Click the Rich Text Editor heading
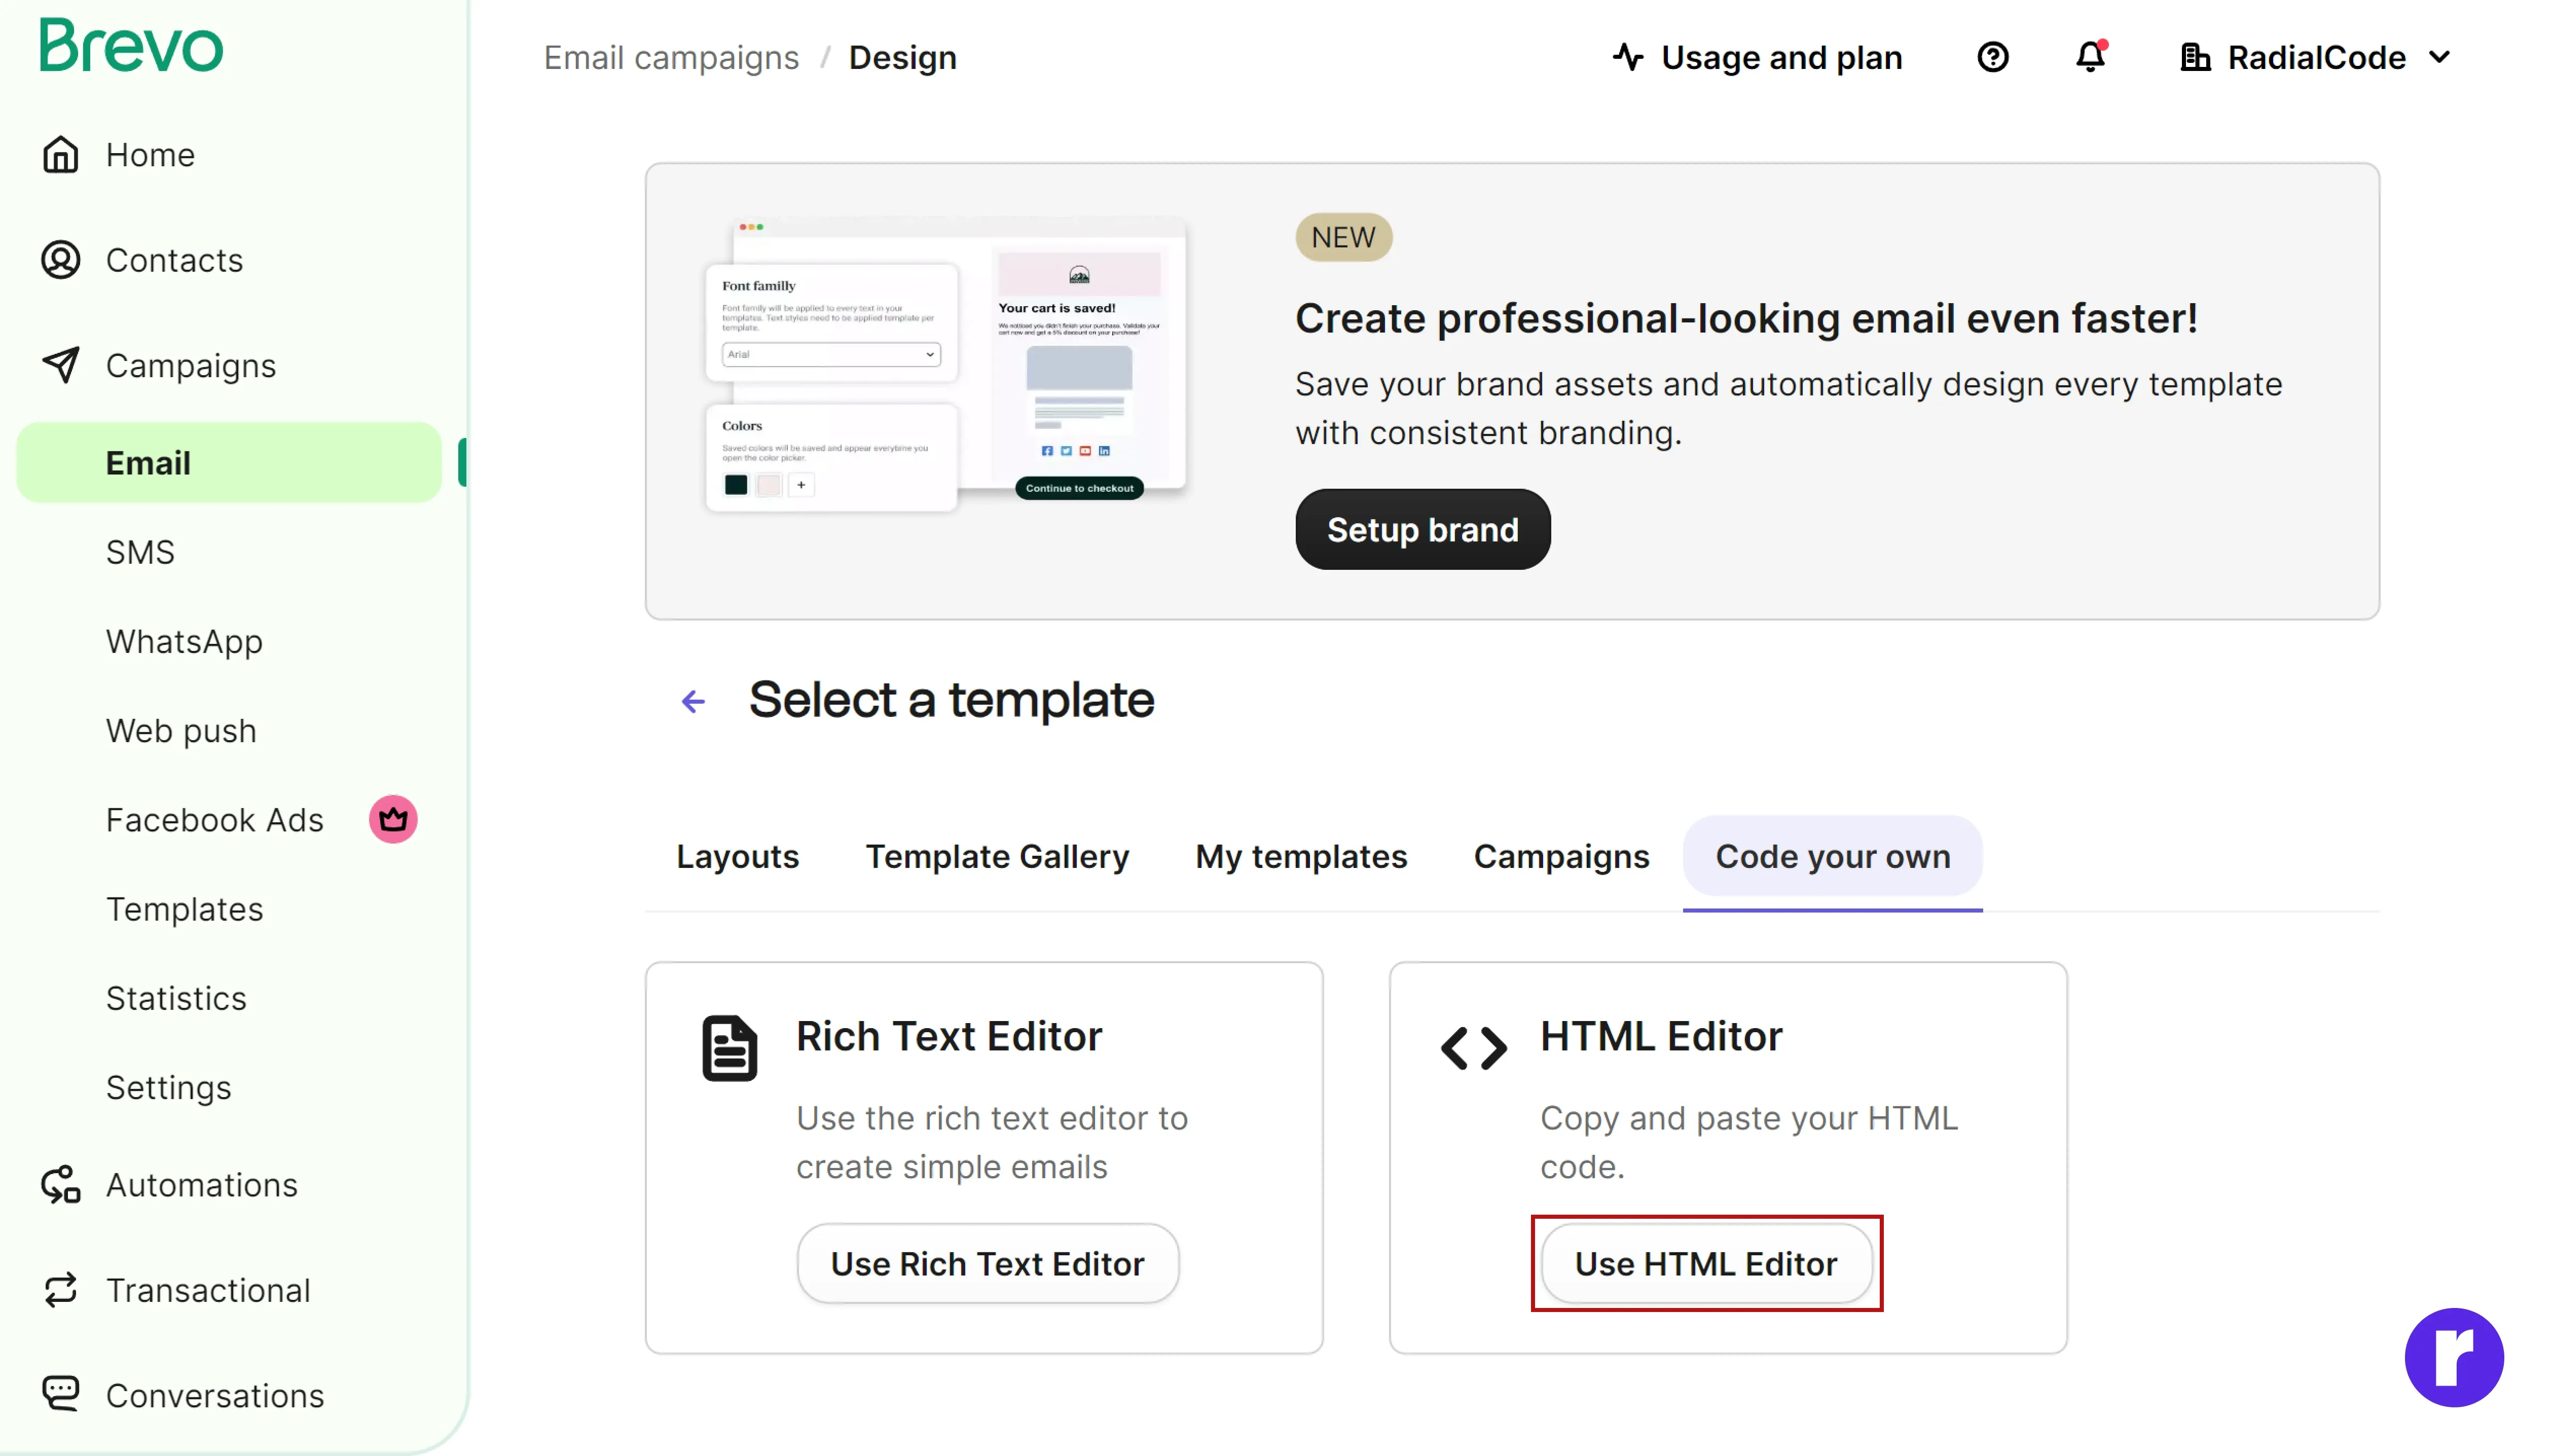Image resolution: width=2553 pixels, height=1456 pixels. [x=948, y=1035]
